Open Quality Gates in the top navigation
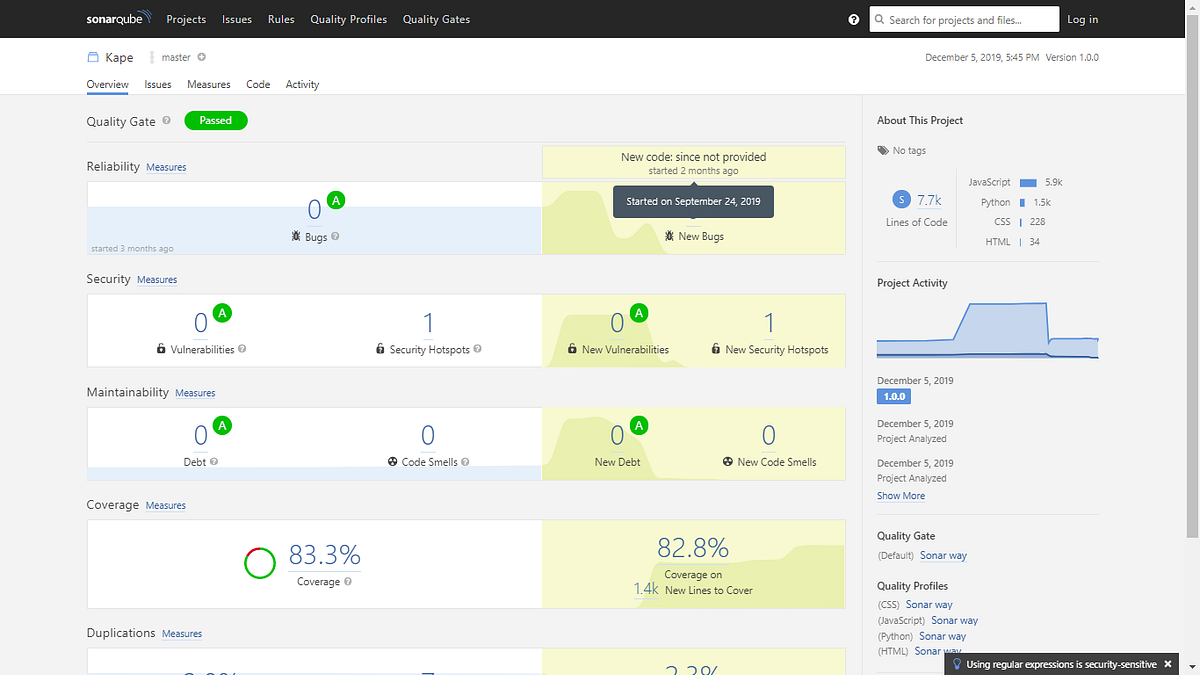 click(436, 19)
